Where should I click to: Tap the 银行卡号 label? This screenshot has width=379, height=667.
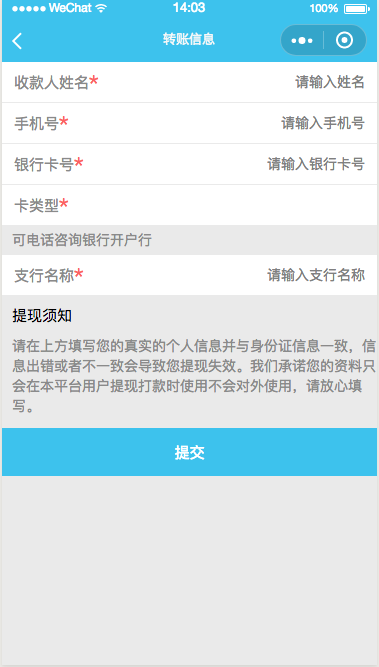(x=44, y=164)
